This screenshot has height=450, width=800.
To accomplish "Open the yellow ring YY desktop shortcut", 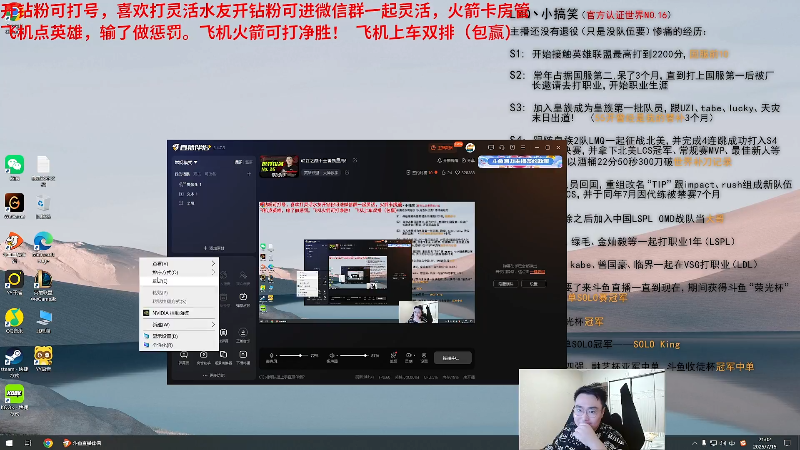I will (14, 283).
